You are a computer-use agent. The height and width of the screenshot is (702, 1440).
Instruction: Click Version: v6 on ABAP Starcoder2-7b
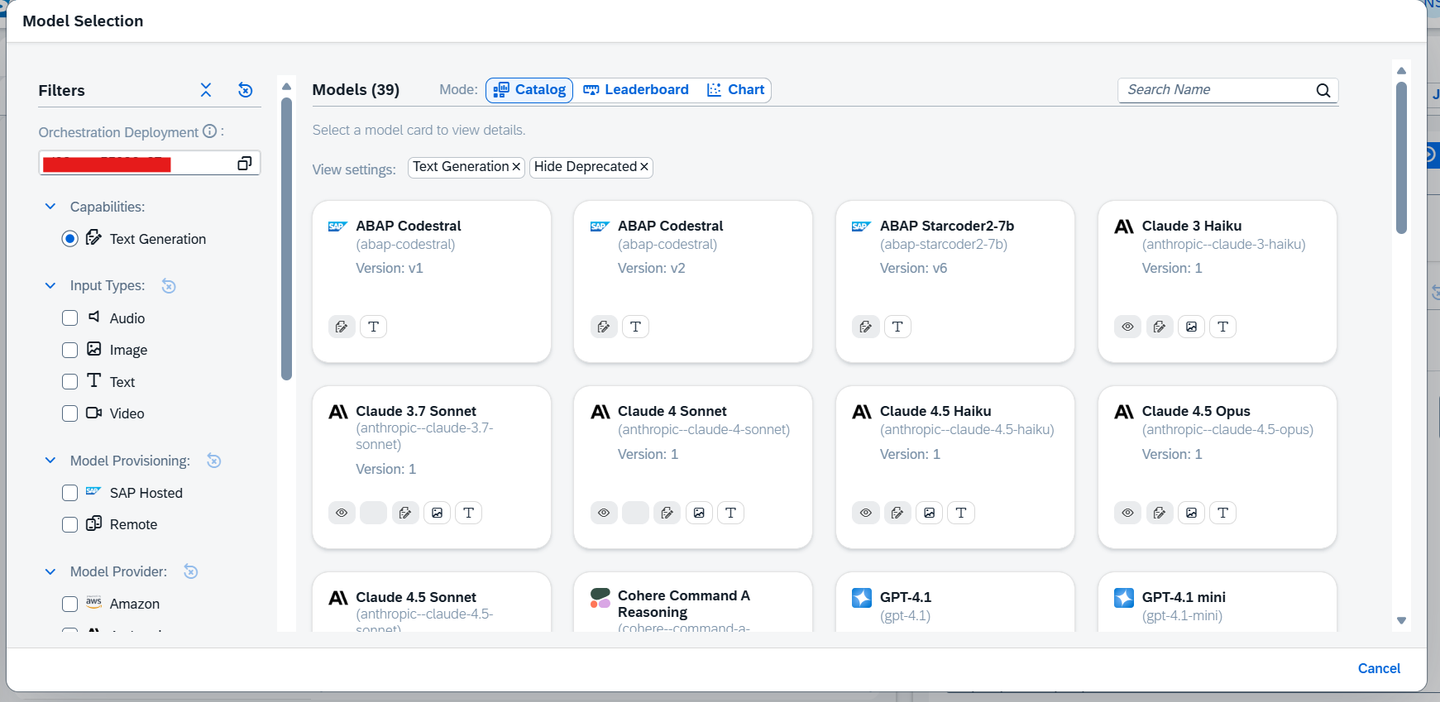913,268
